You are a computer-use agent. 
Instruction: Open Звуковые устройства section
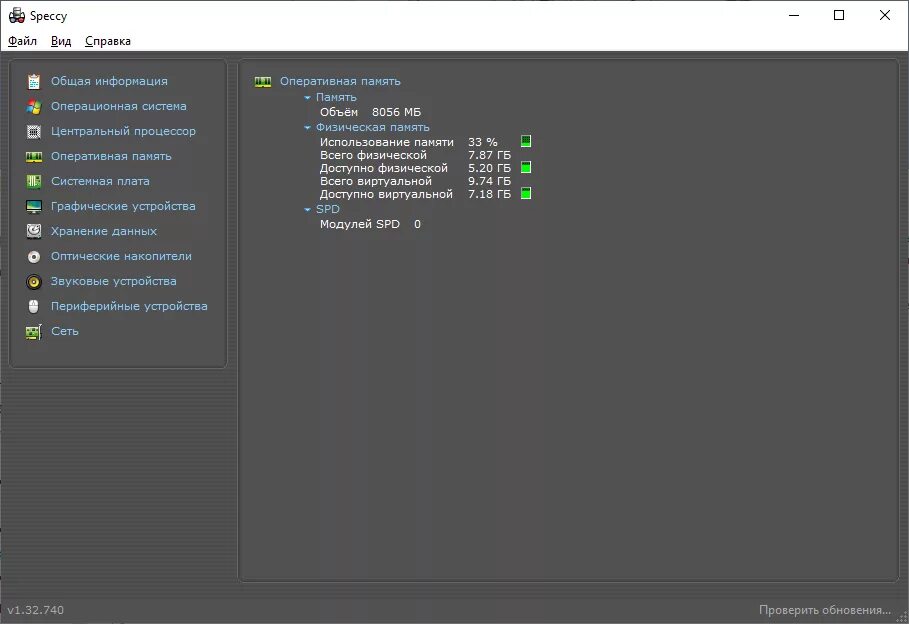point(114,281)
